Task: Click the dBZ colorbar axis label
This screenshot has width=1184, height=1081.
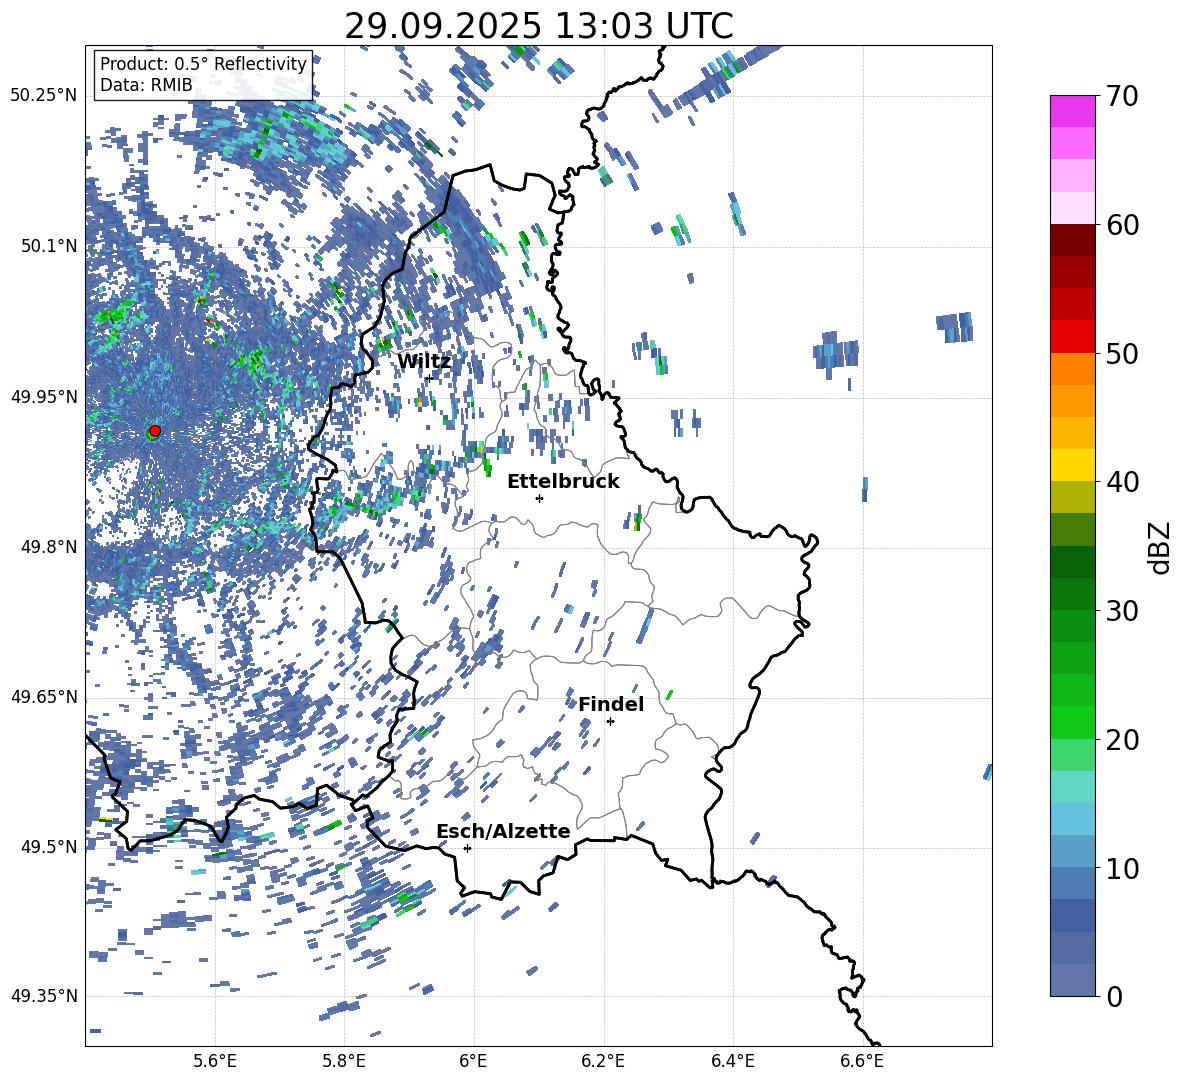Action: [1161, 547]
